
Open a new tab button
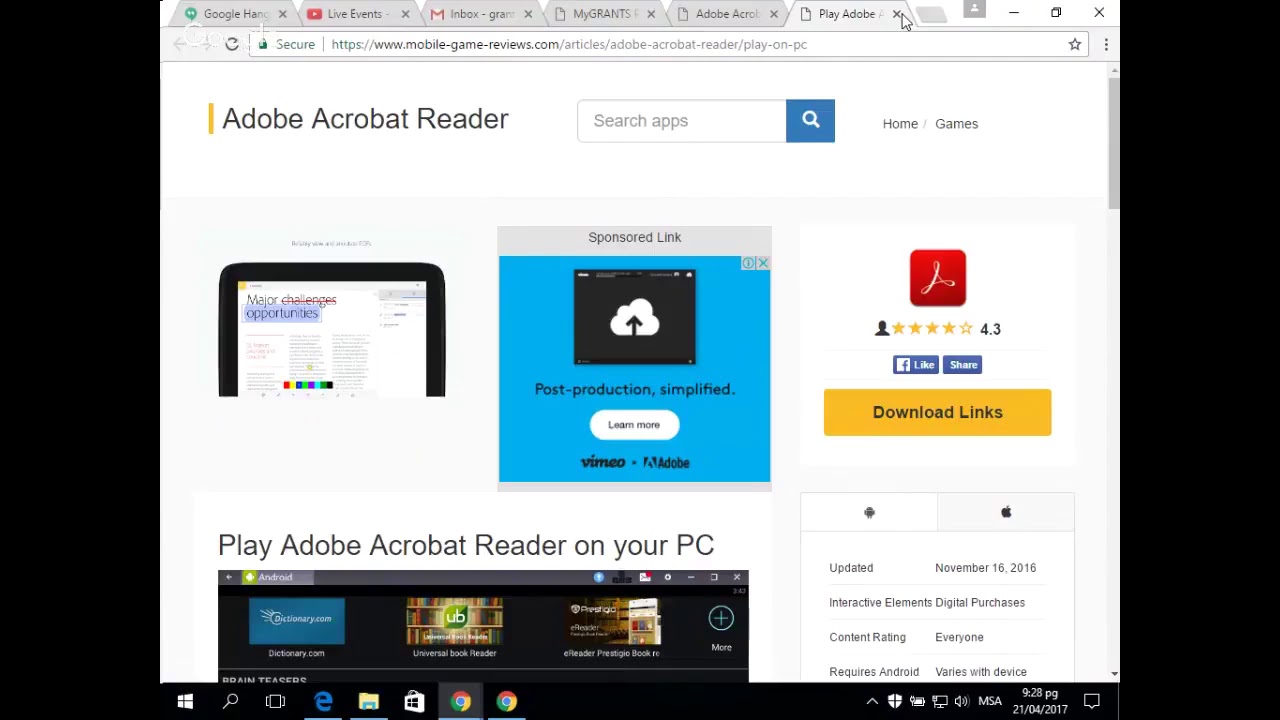click(931, 15)
